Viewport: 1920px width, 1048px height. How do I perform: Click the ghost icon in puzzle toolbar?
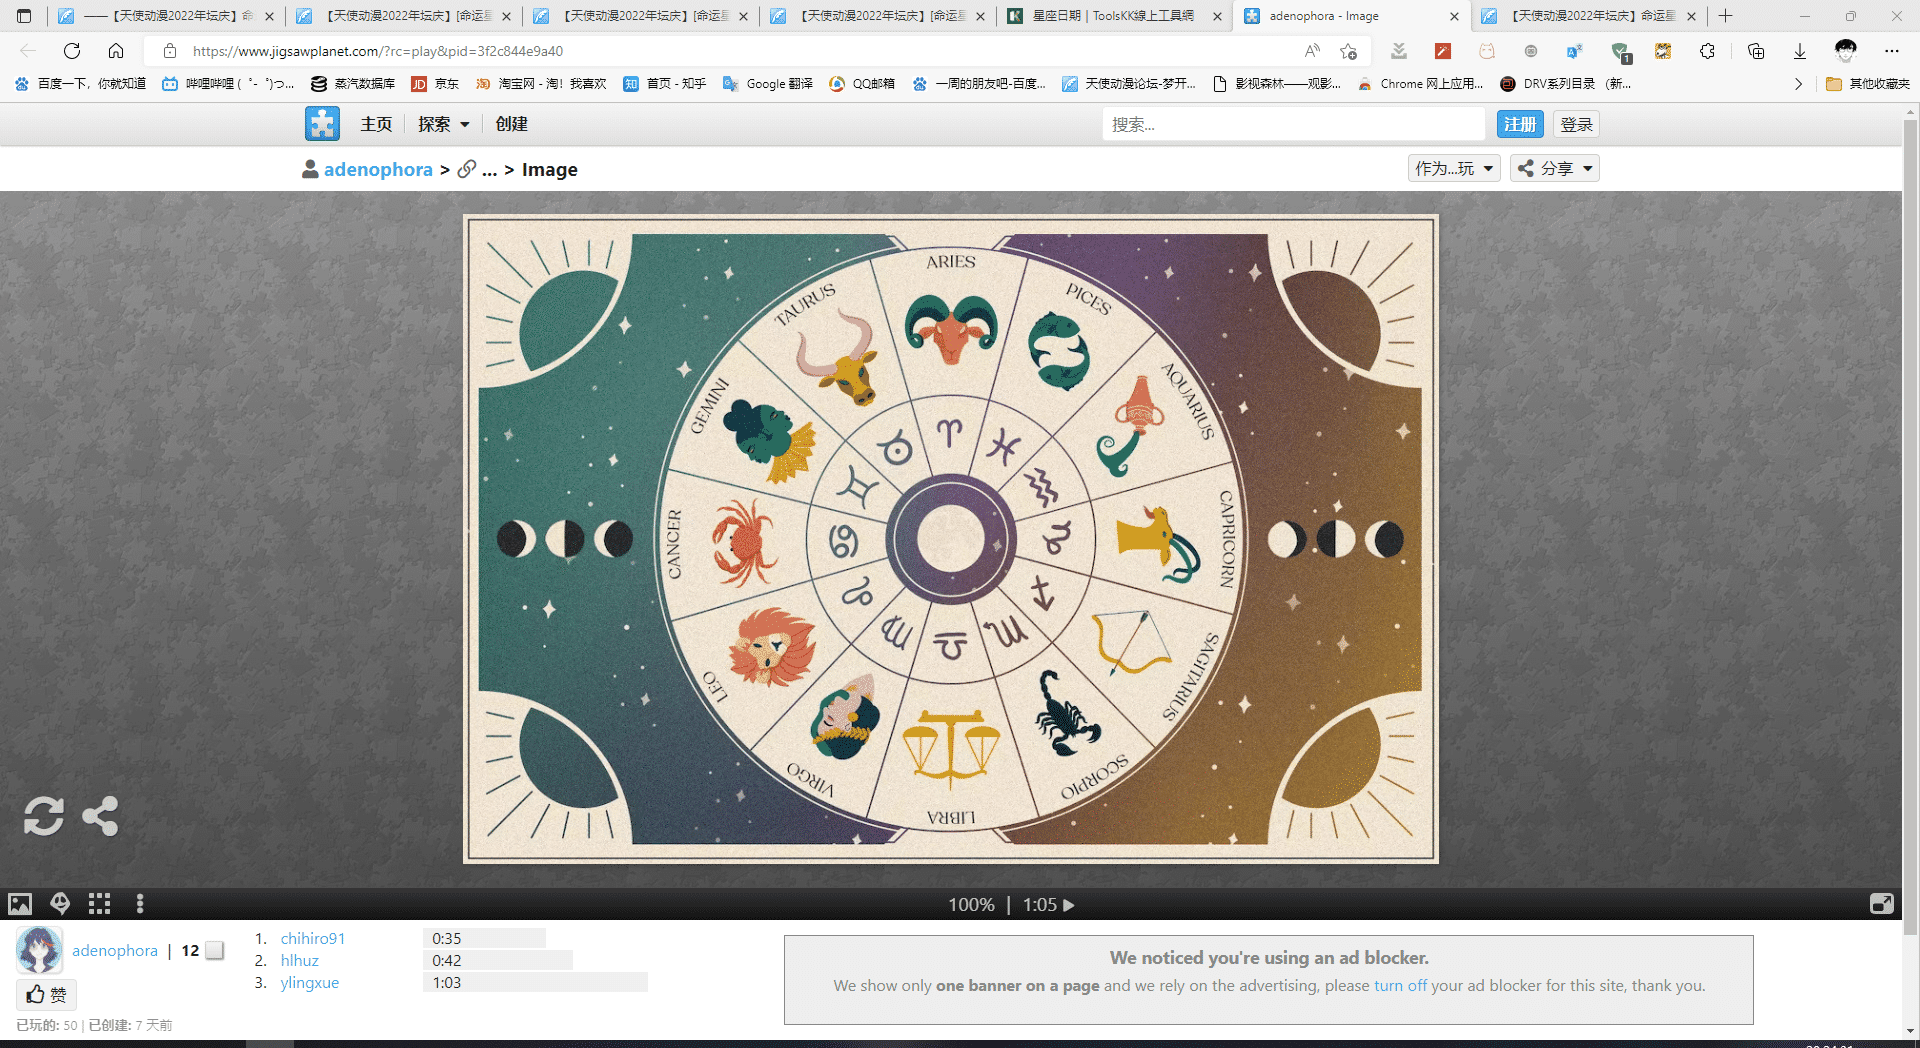pos(60,904)
